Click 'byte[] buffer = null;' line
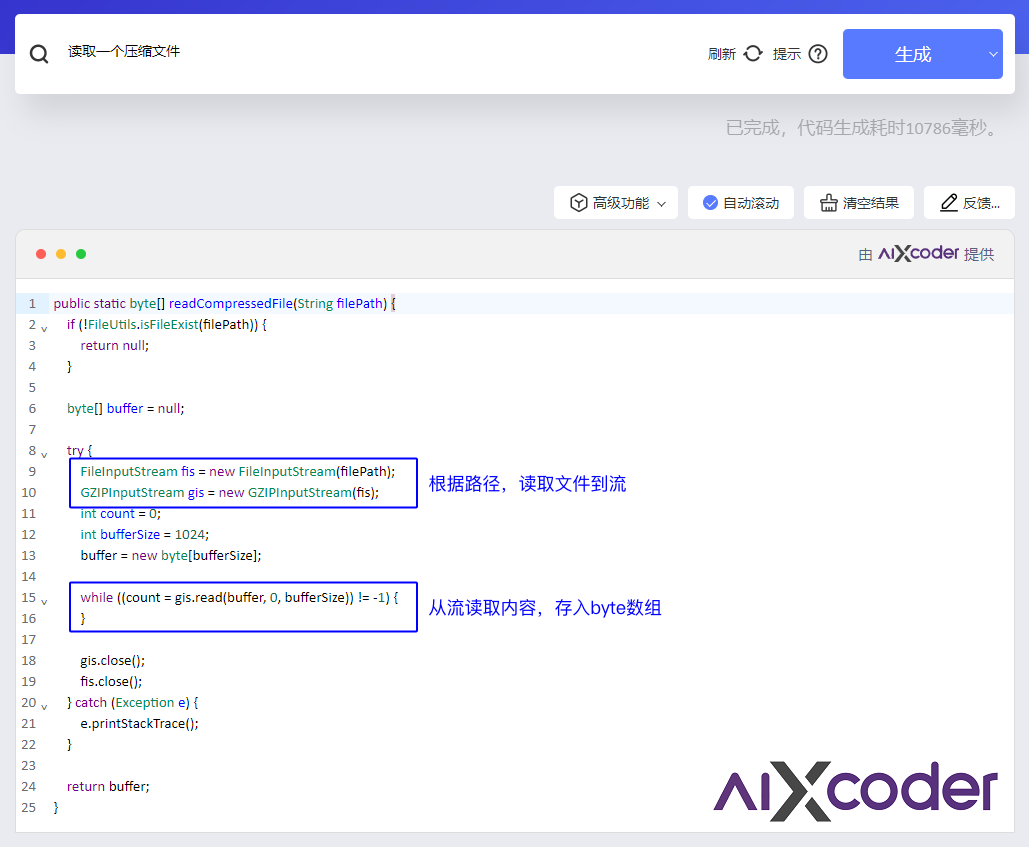This screenshot has height=847, width=1029. click(125, 408)
